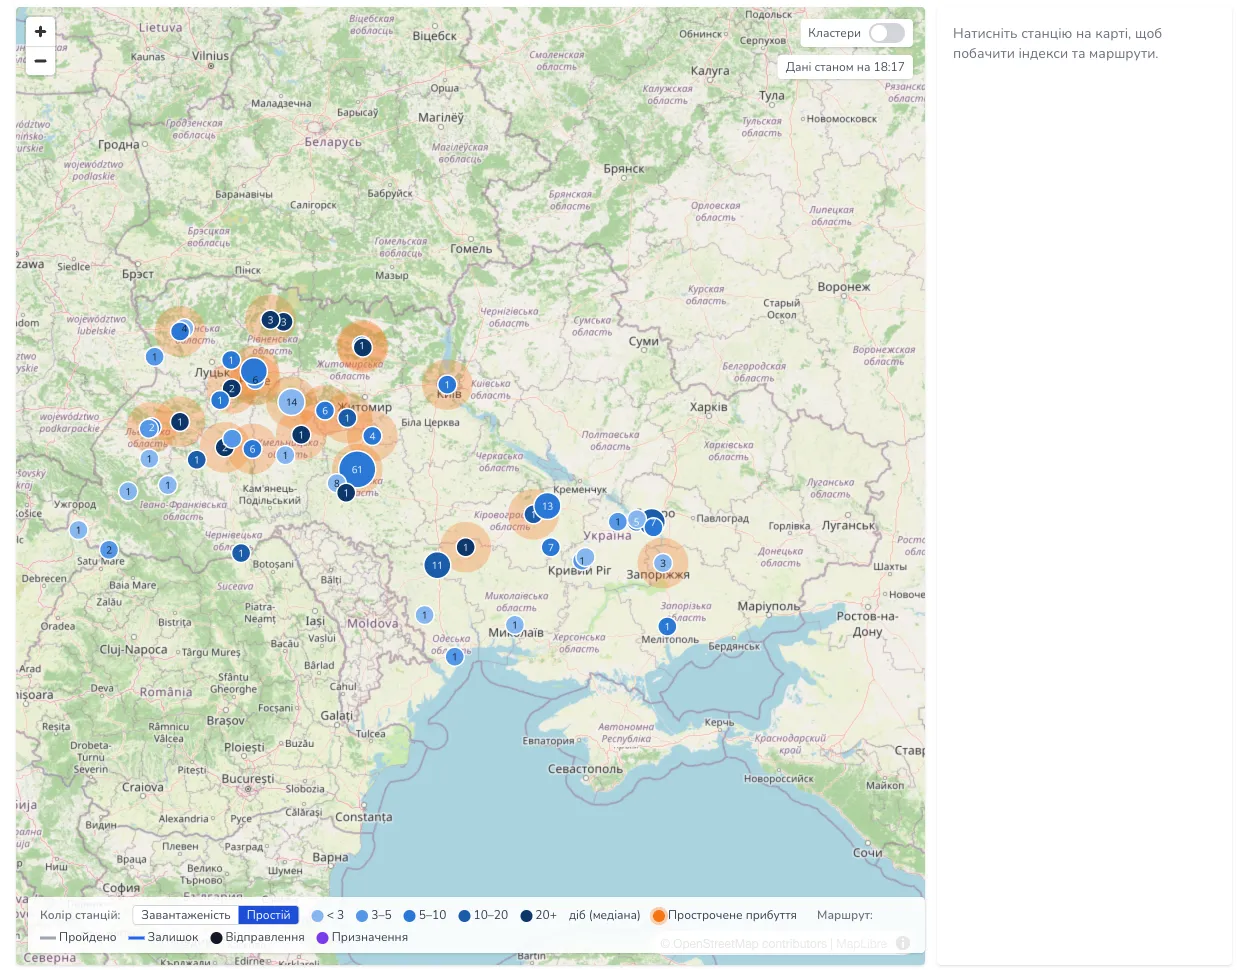
Task: Click the 'Маршрут:' legend label
Action: point(845,915)
